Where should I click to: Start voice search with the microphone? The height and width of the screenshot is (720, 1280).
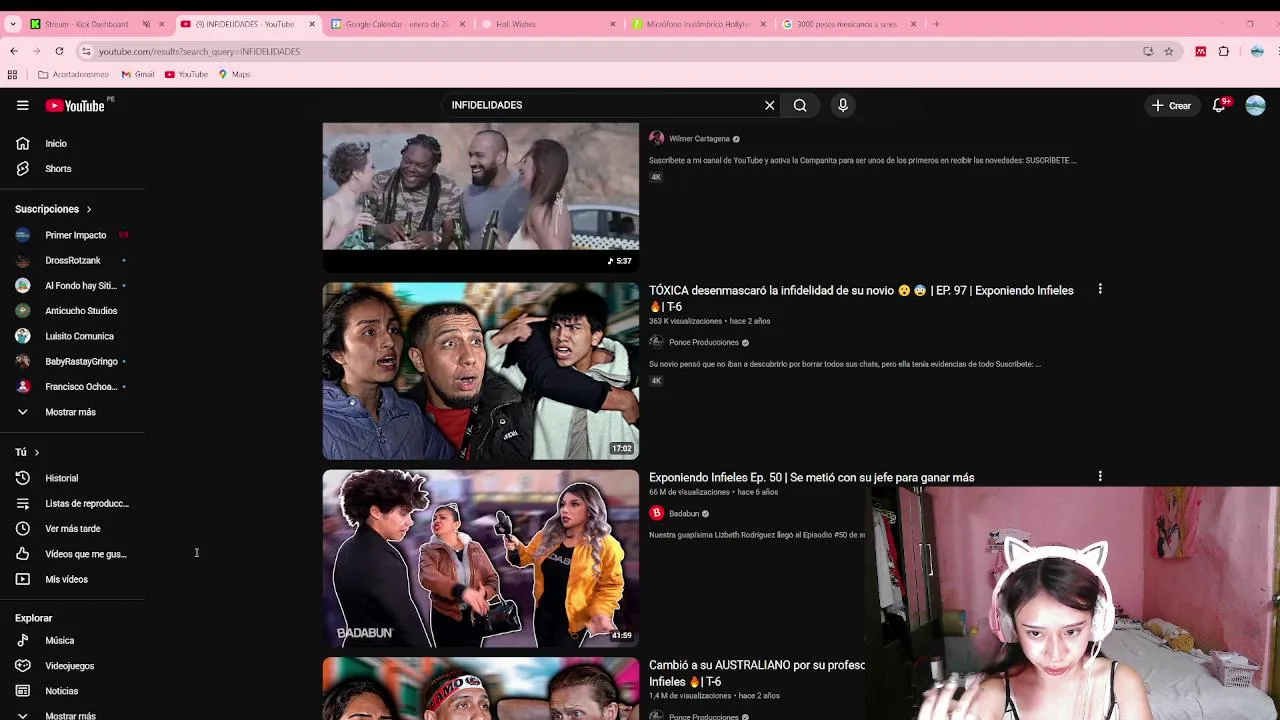pos(843,105)
